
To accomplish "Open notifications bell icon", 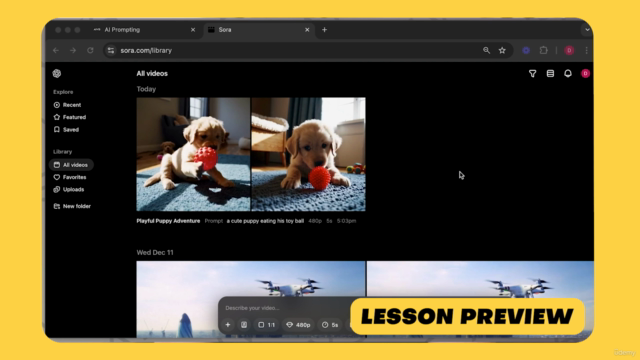I will click(568, 73).
